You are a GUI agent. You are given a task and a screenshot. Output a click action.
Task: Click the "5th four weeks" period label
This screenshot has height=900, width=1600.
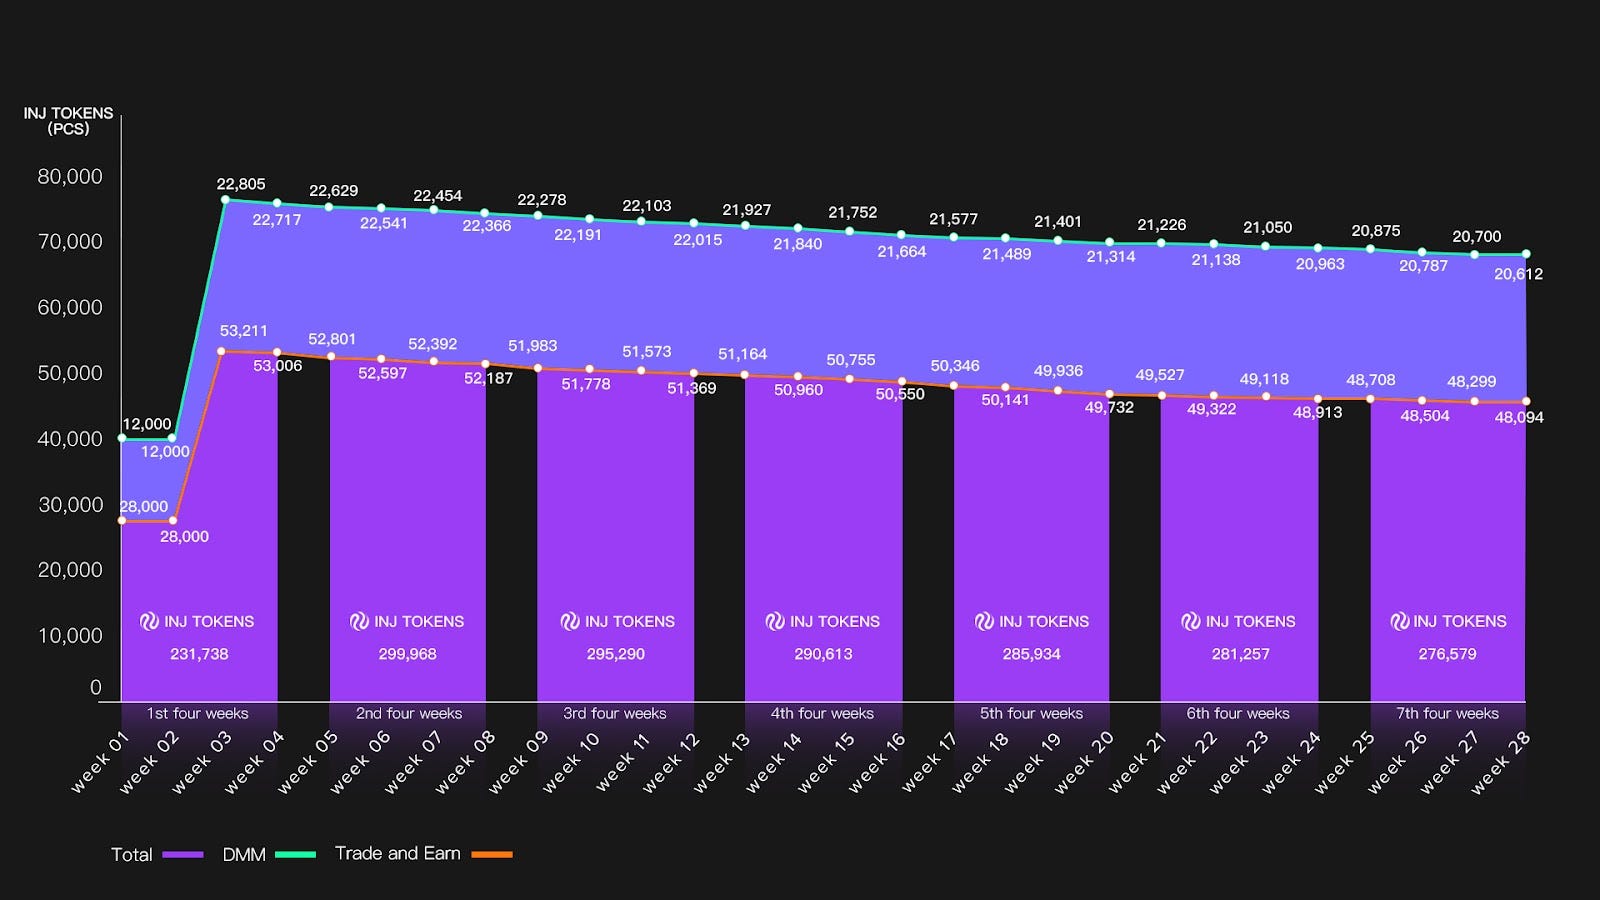1031,713
